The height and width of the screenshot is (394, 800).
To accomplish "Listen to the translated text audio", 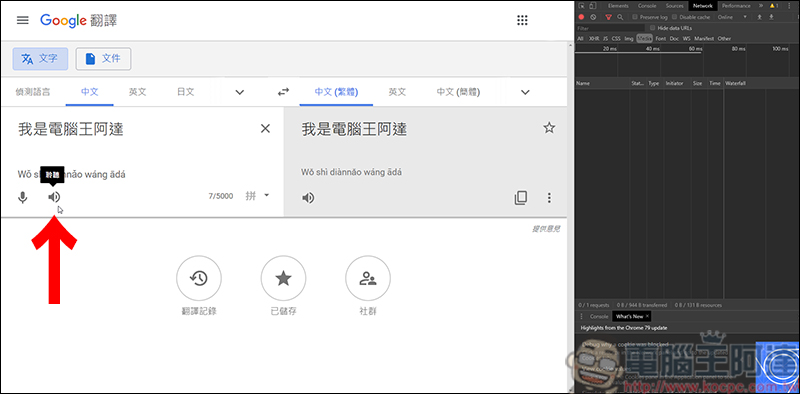I will click(308, 198).
